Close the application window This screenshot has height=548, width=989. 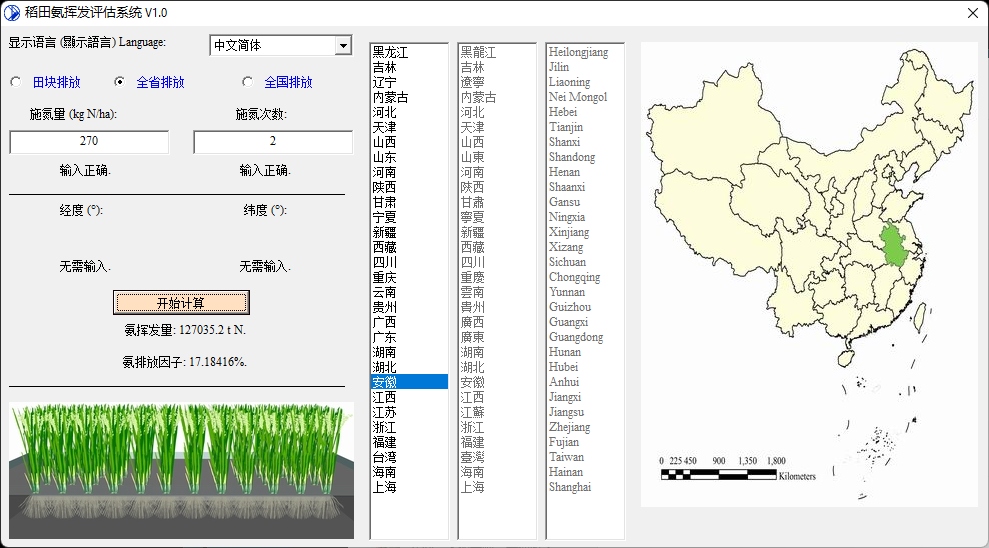tap(972, 13)
